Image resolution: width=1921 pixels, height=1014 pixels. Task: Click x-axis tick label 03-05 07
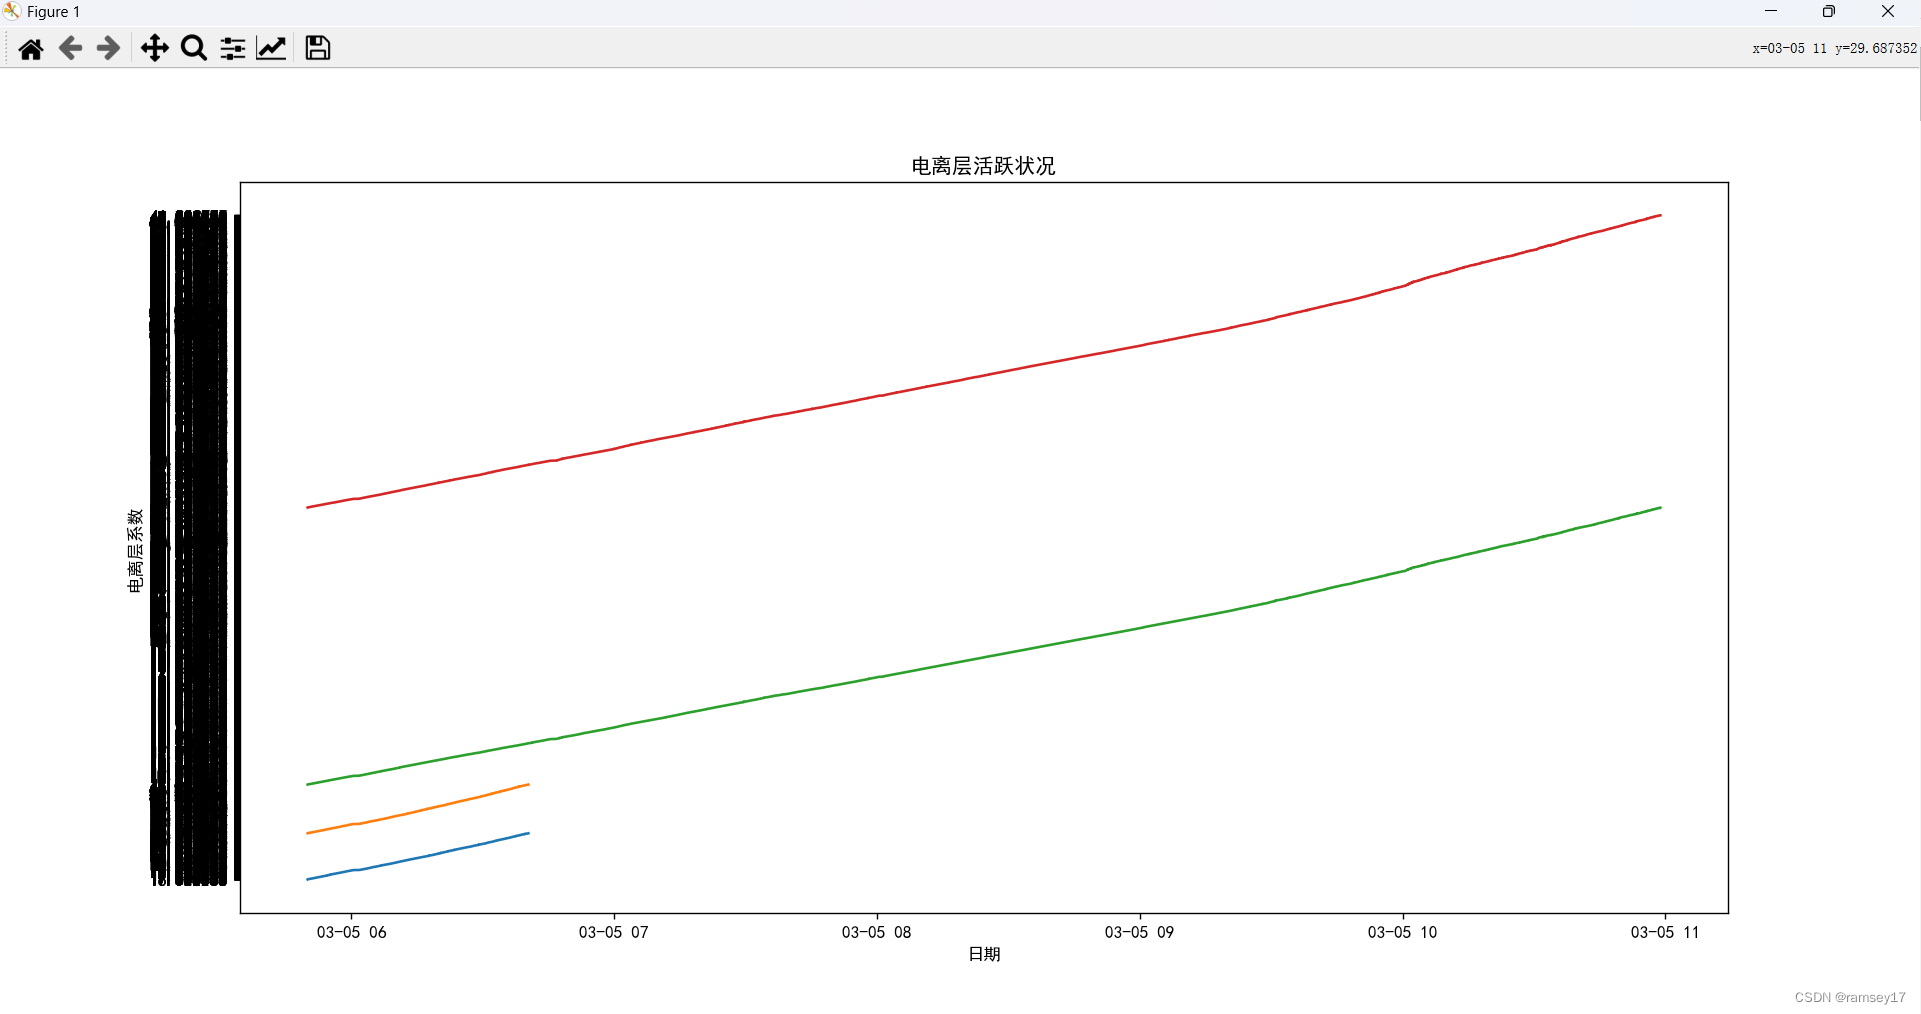(613, 932)
